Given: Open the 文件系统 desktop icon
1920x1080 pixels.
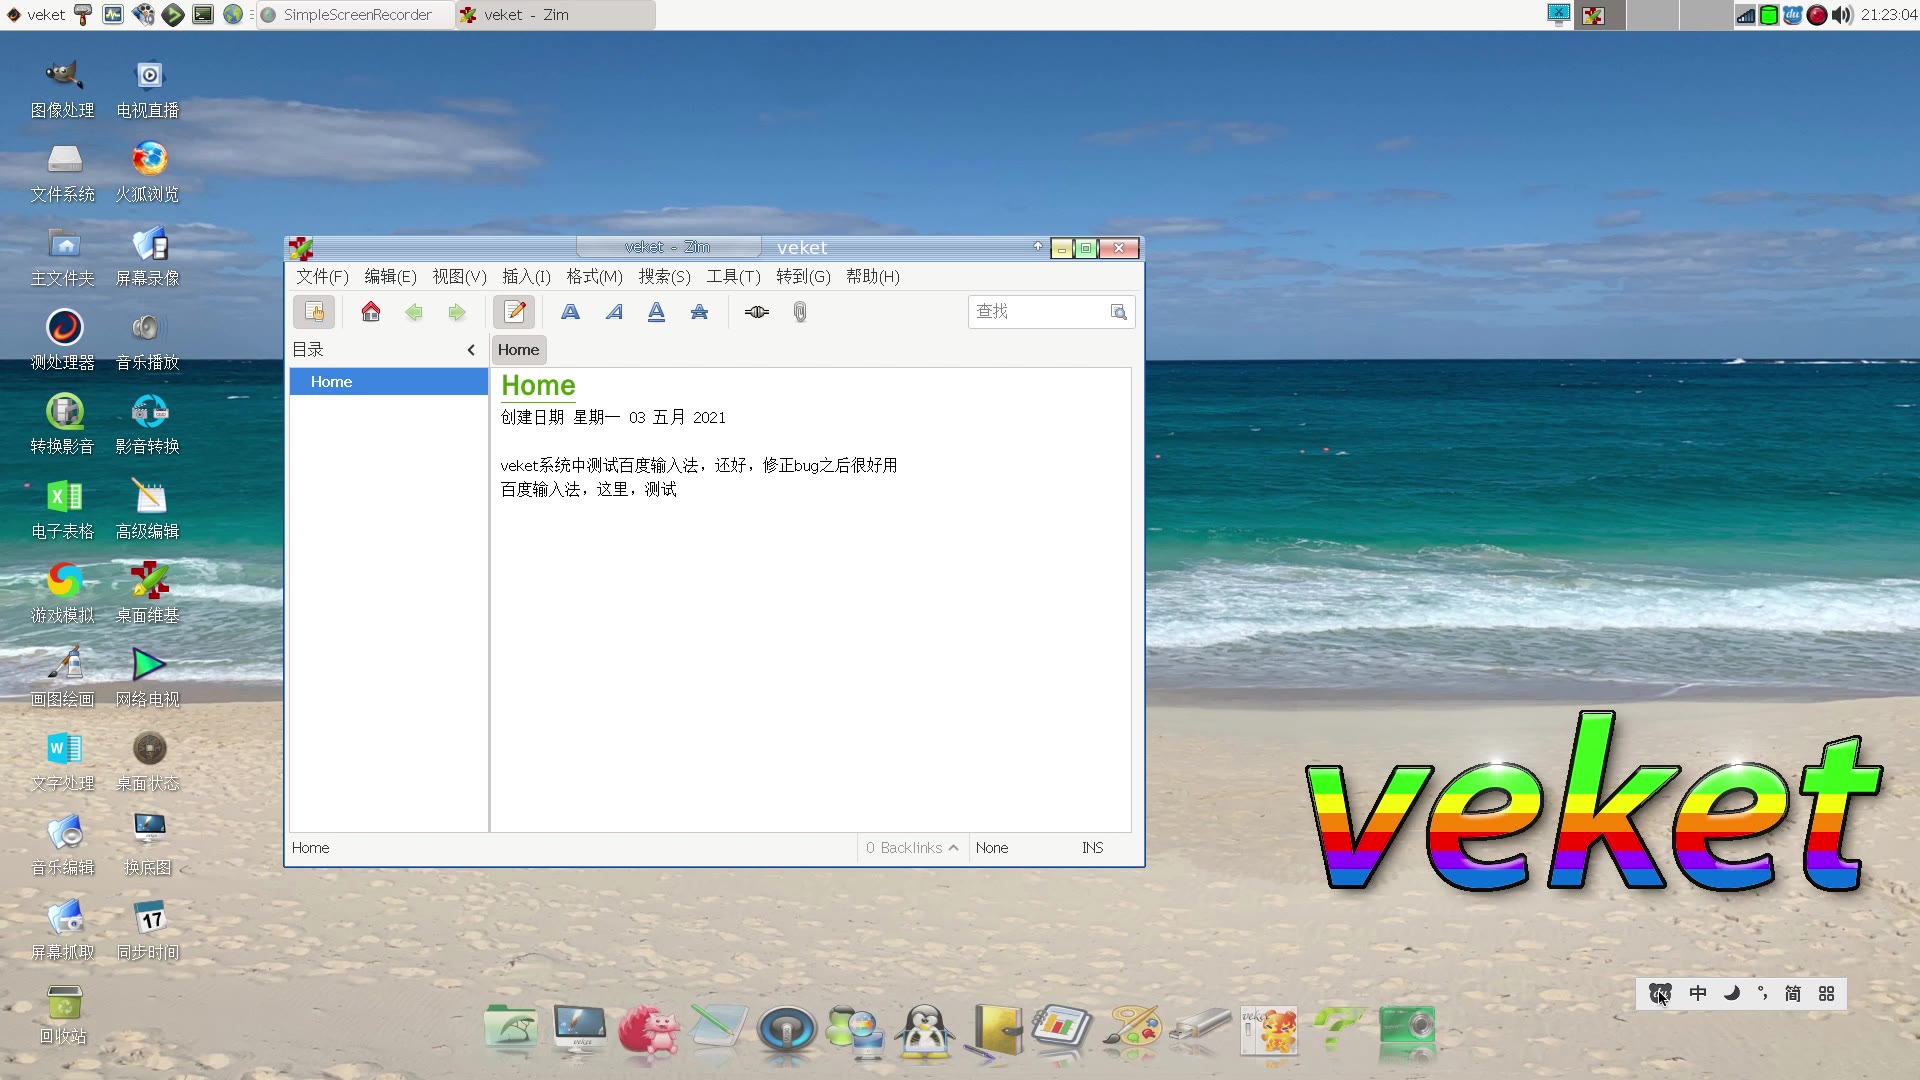Looking at the screenshot, I should 63,173.
